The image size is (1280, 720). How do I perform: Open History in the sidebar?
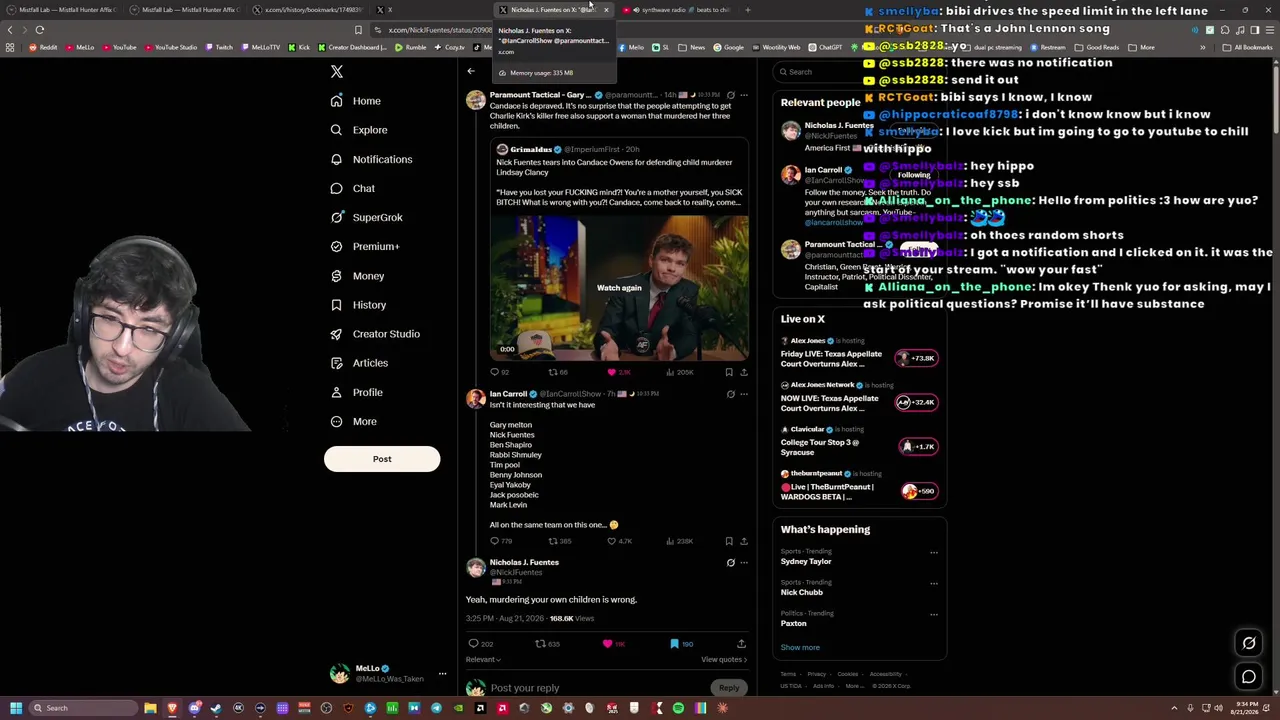pos(358,305)
